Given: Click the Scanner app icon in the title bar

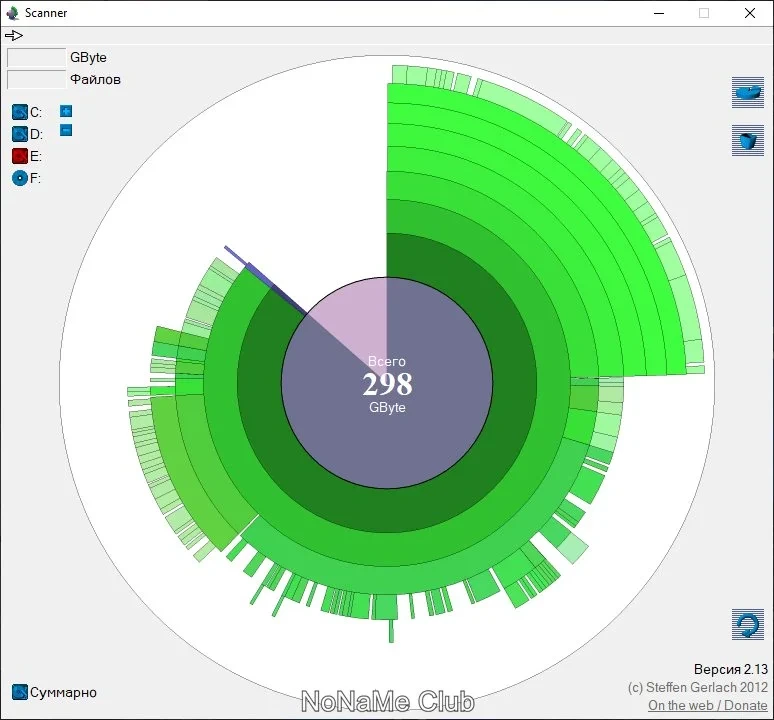Looking at the screenshot, I should point(12,13).
